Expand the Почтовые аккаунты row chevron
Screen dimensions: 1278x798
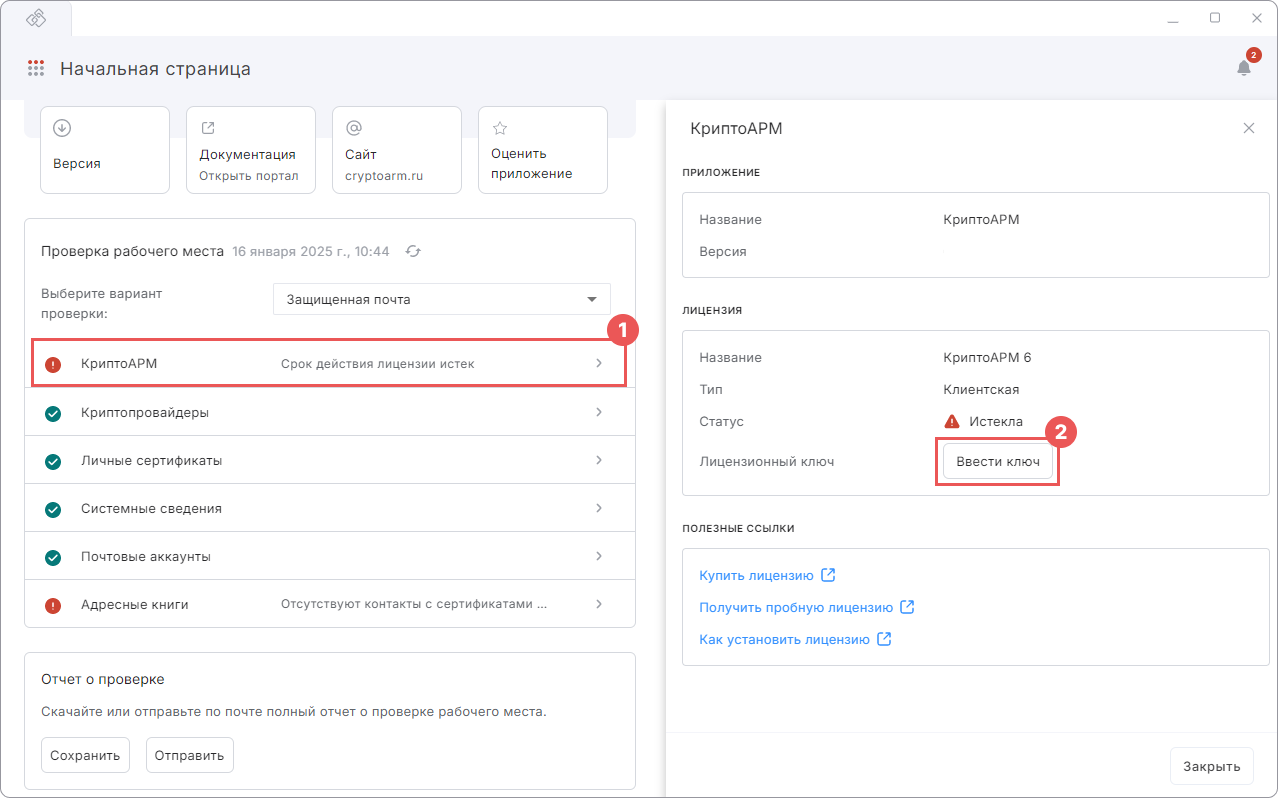[x=599, y=556]
